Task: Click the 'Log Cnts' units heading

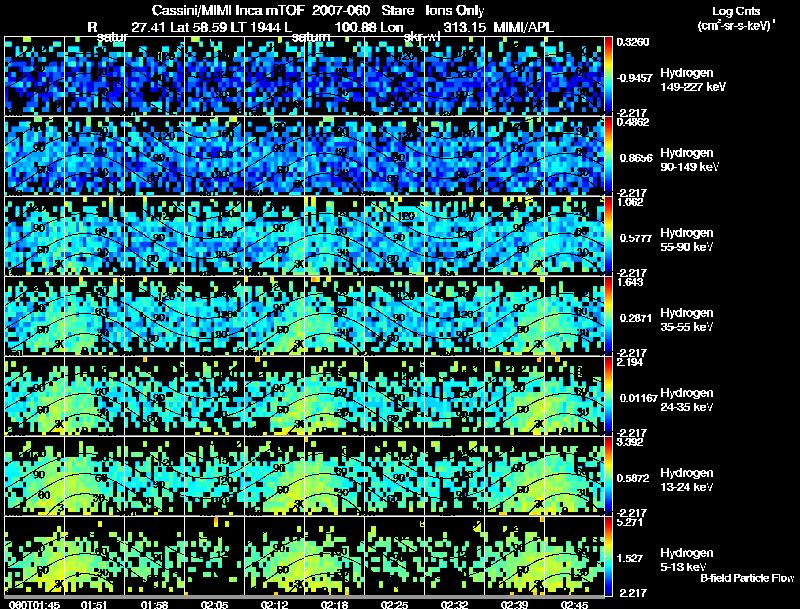Action: coord(736,11)
